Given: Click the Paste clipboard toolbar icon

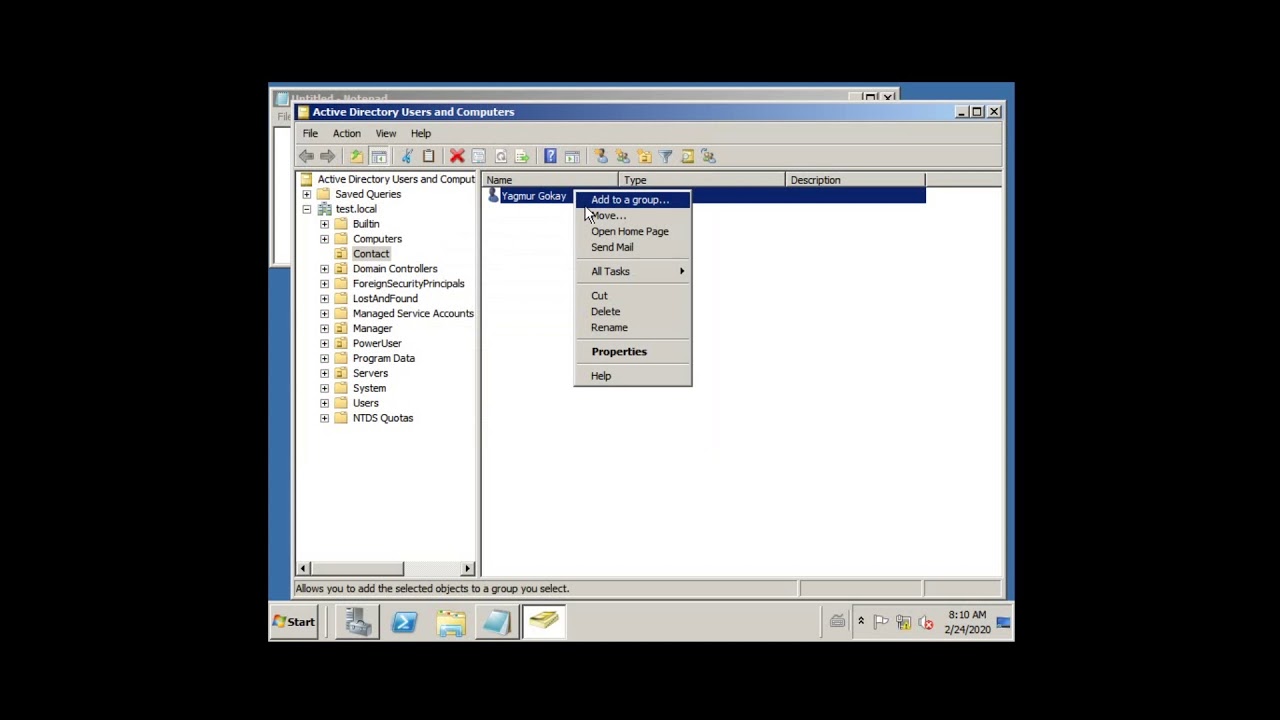Looking at the screenshot, I should [429, 156].
